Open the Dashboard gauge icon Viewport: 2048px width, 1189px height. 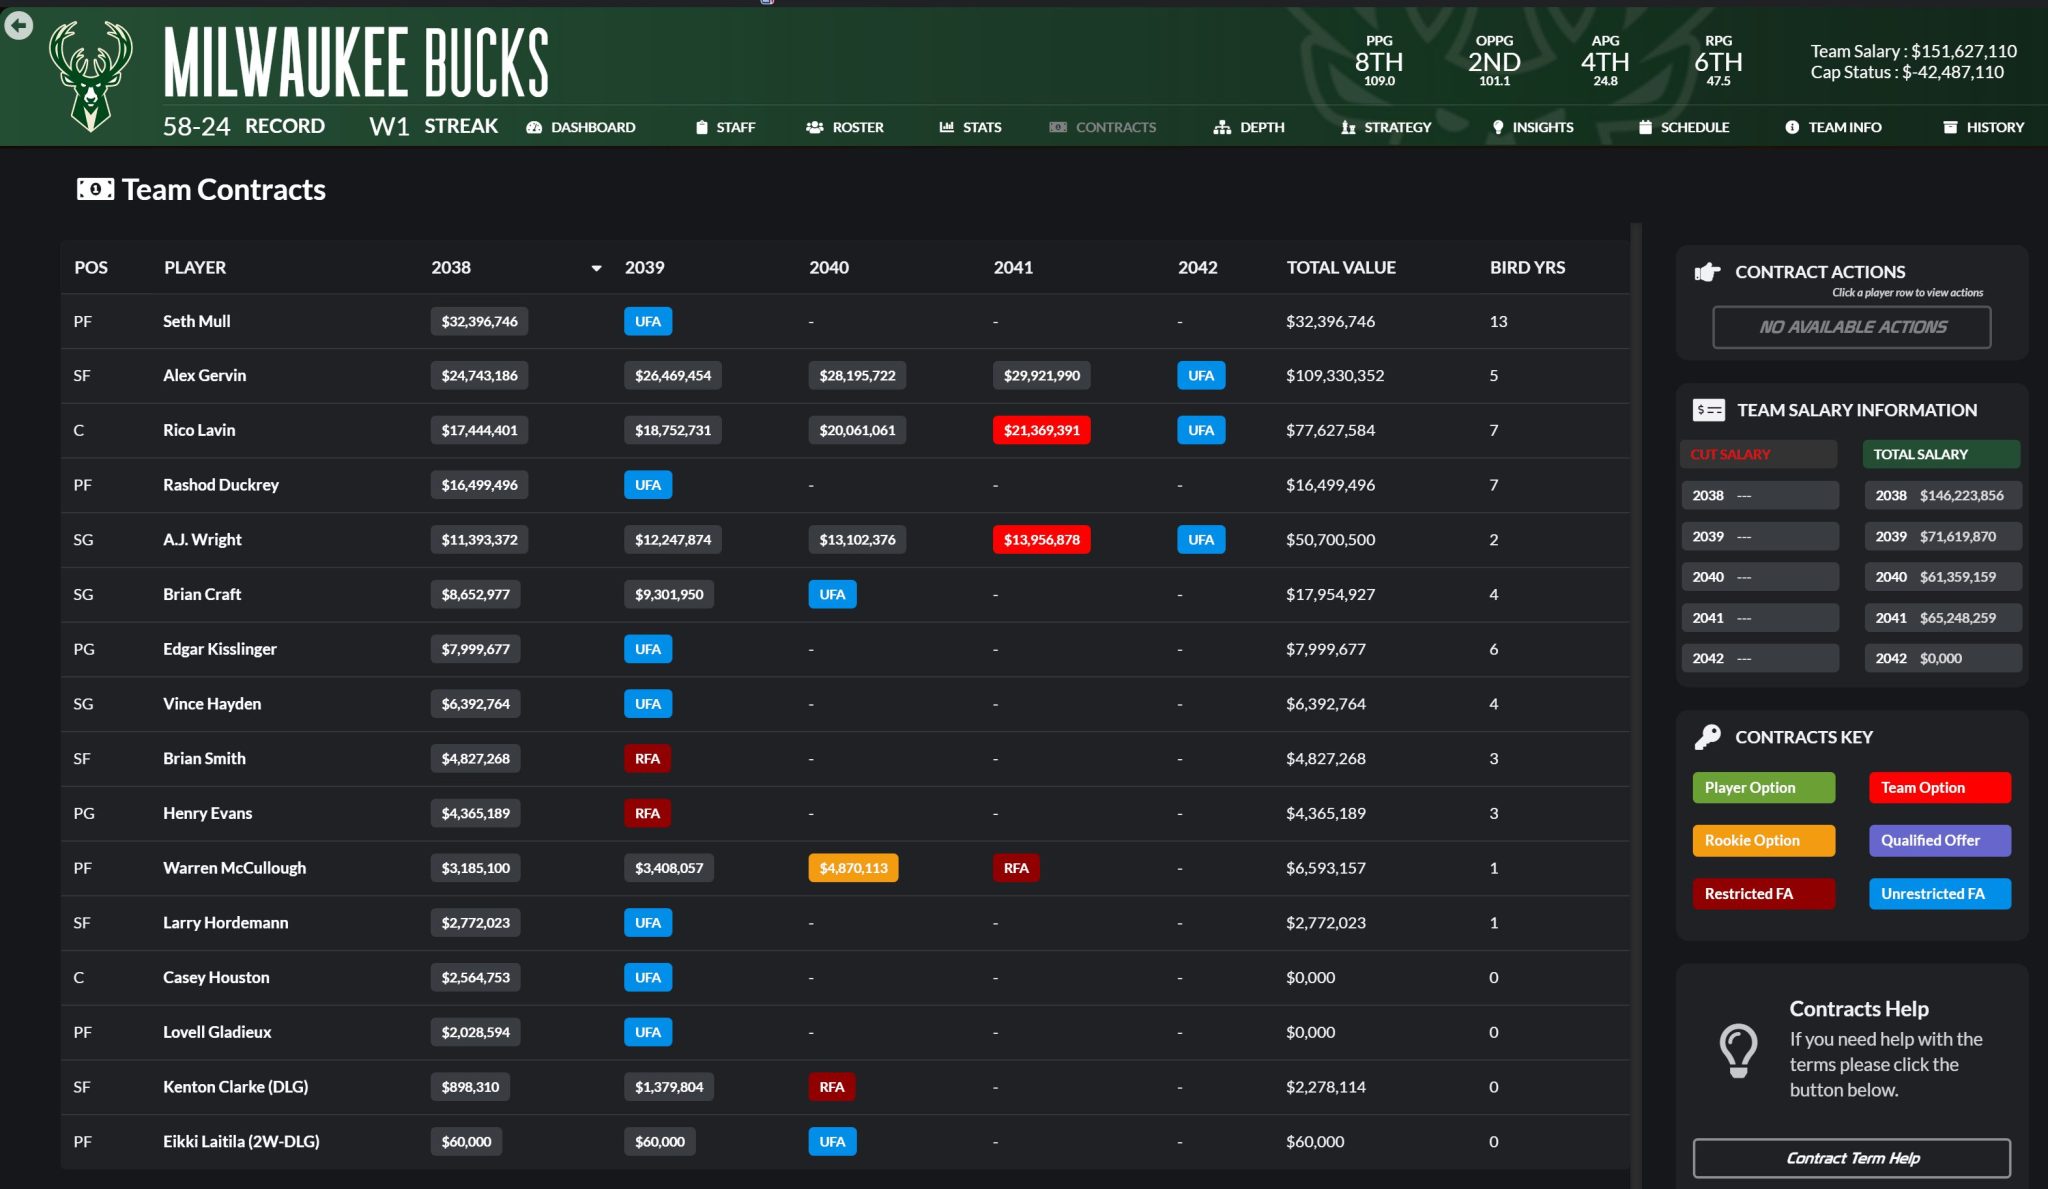(x=534, y=128)
